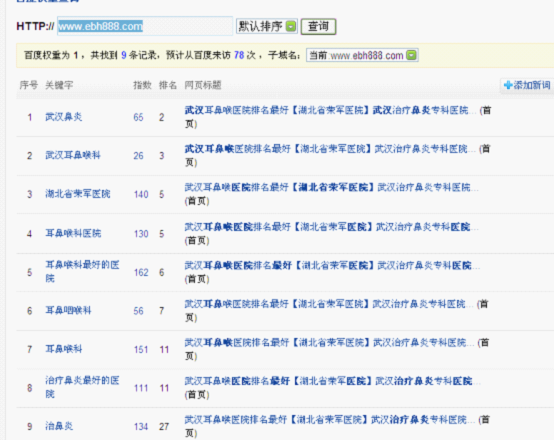Open page title link in row 7 耳鼻喉科

pos(329,342)
